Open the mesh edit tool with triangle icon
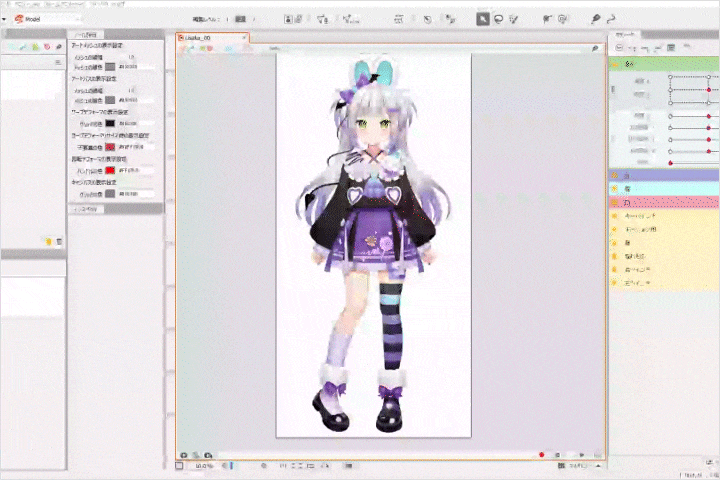Screen dimensions: 720x480 pyautogui.click(x=323, y=19)
